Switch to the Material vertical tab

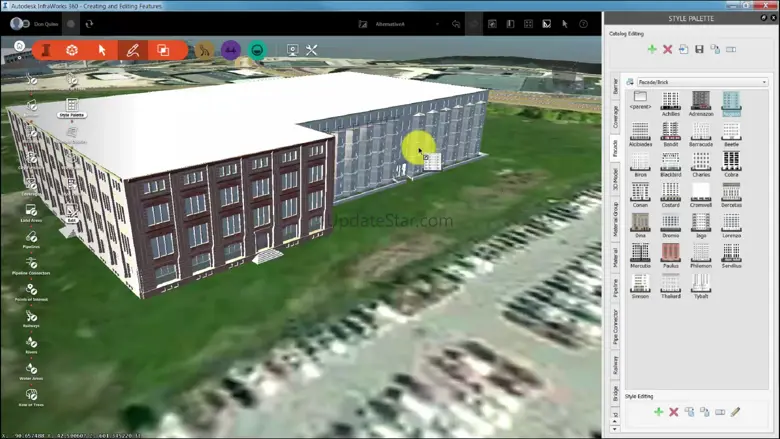tap(615, 258)
